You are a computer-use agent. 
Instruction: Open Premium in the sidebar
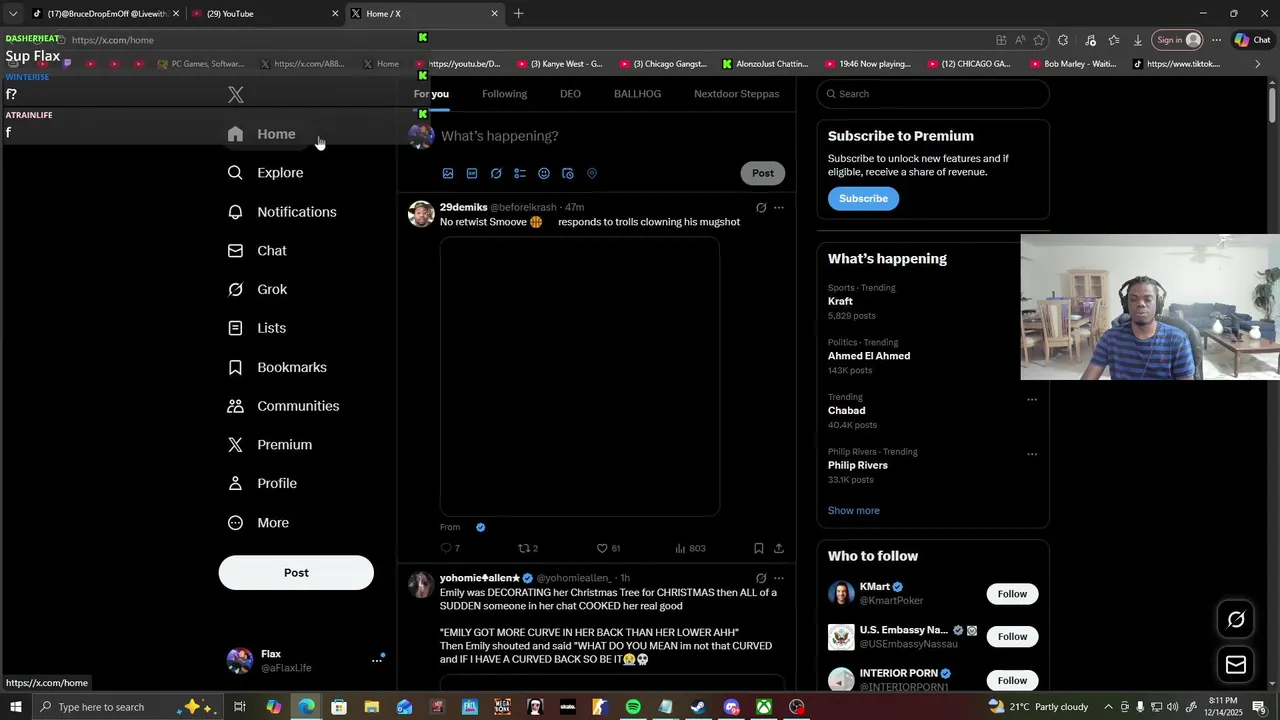click(270, 445)
